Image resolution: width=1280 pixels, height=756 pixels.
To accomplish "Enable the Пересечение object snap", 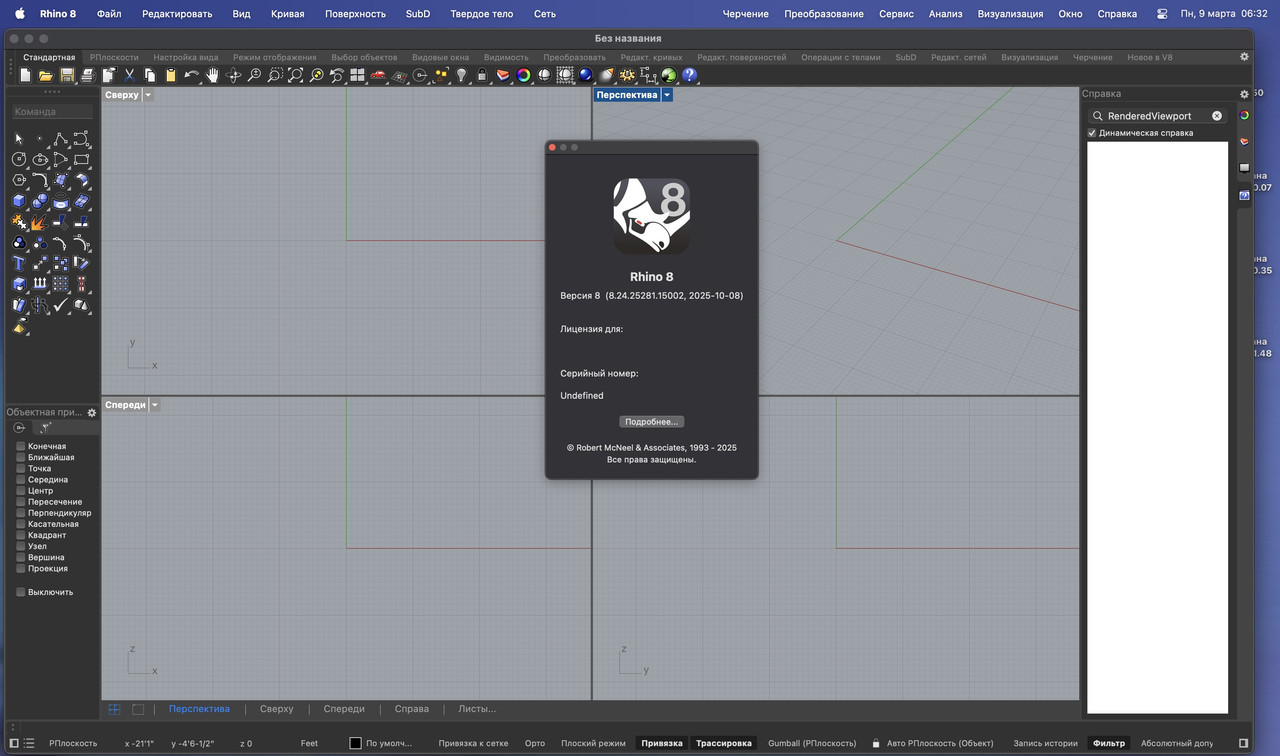I will 20,502.
